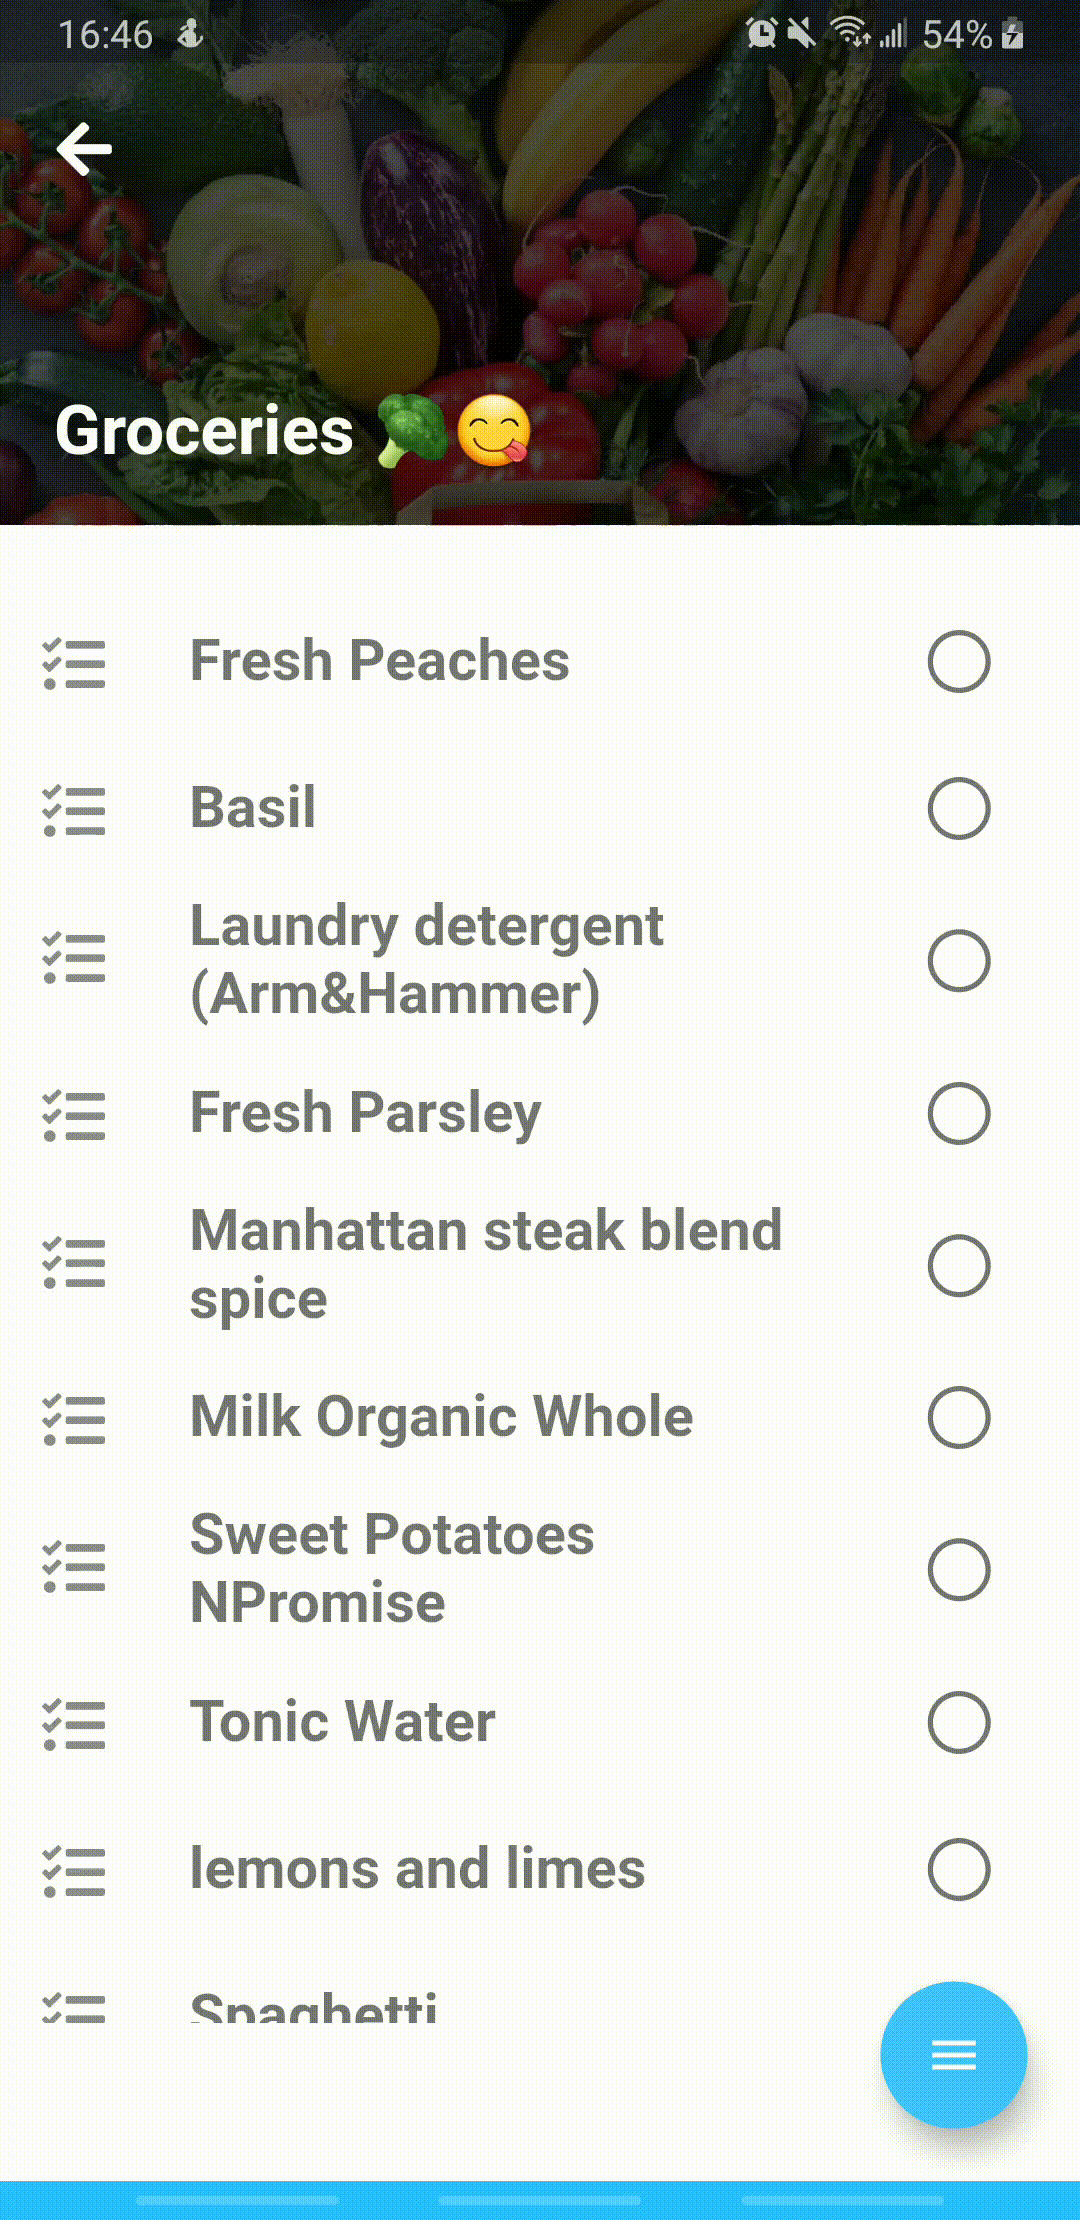This screenshot has width=1080, height=2220.
Task: Select Laundry detergent (Arm&Hammer) entry
Action: click(427, 960)
